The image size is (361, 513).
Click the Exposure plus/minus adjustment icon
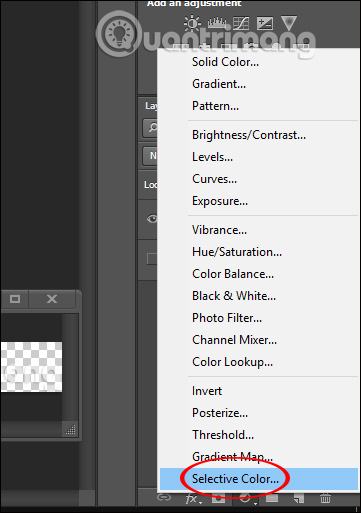[x=265, y=24]
